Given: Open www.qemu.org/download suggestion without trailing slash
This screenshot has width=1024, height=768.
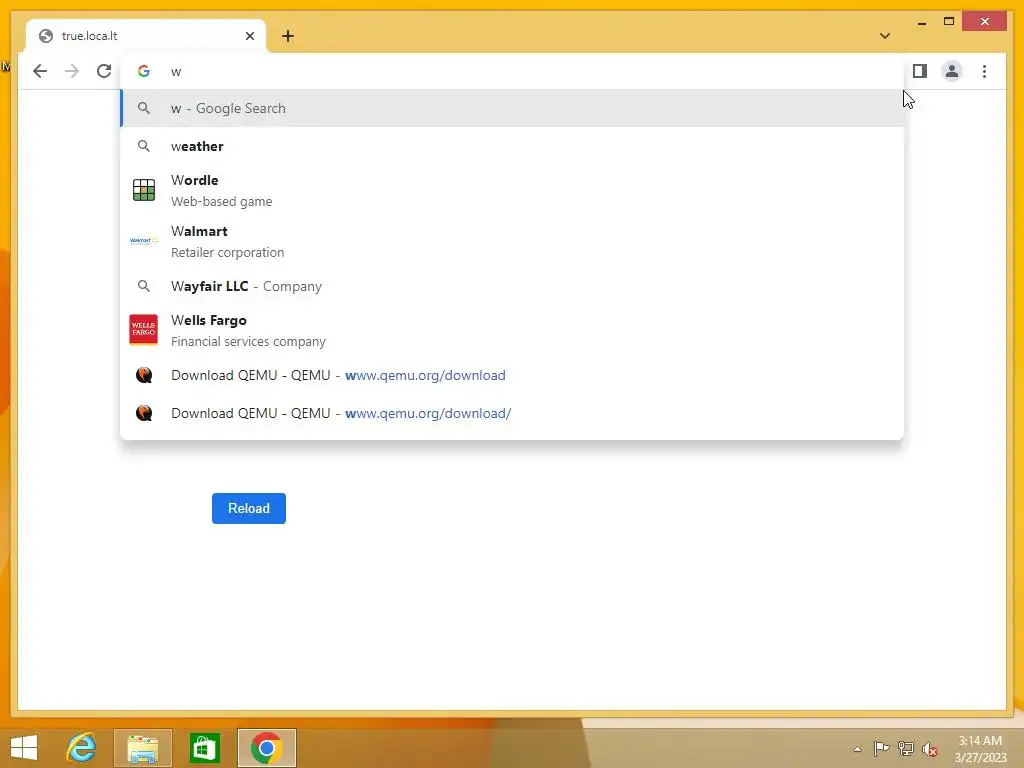Looking at the screenshot, I should point(513,376).
